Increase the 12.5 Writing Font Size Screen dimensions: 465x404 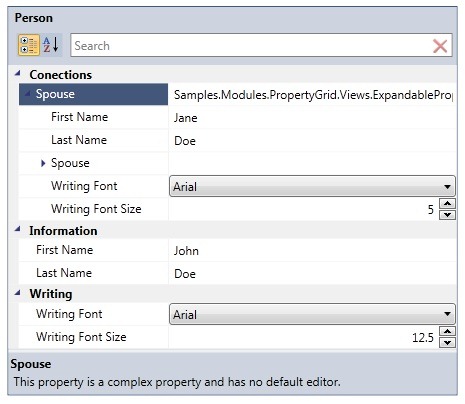coord(447,331)
